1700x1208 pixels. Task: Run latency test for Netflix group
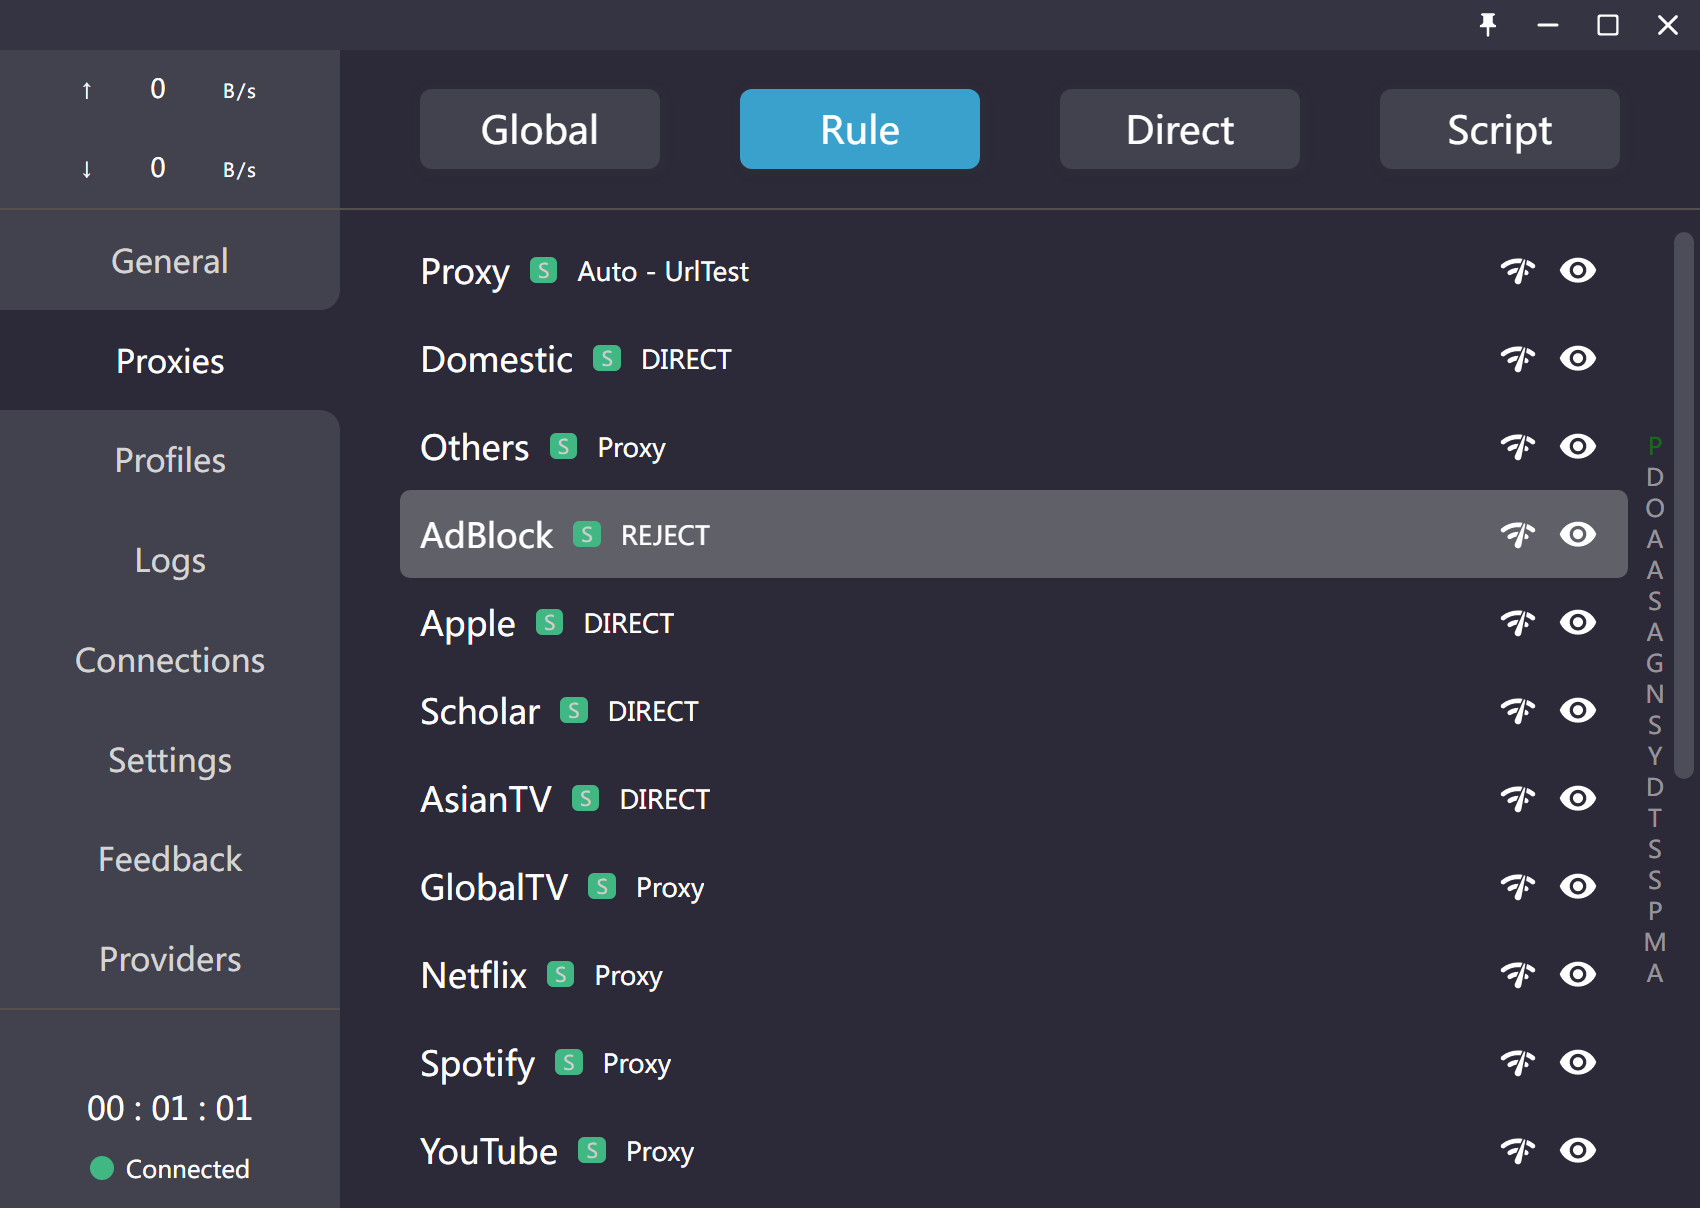click(1517, 975)
